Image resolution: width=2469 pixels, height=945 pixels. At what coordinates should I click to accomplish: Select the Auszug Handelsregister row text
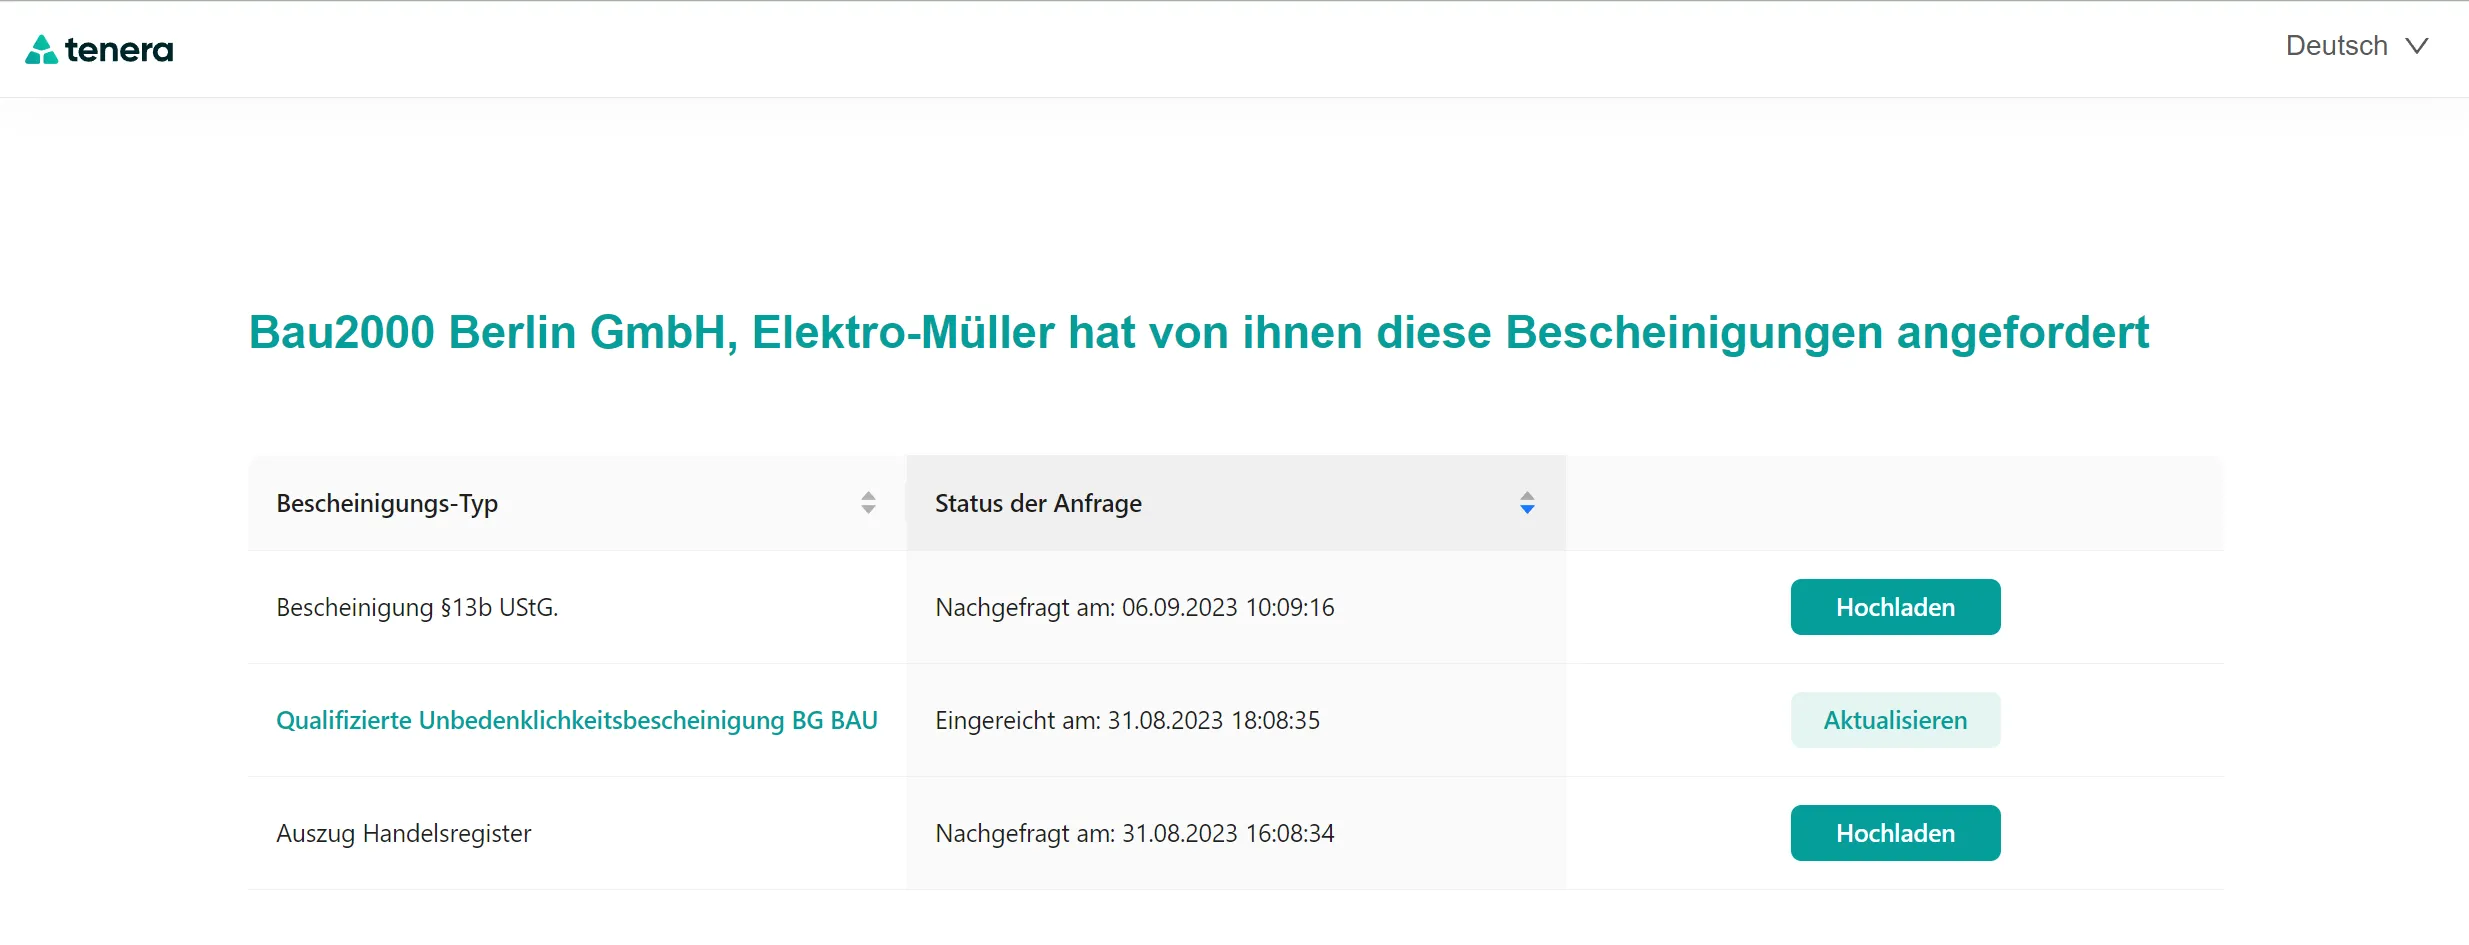(x=404, y=834)
